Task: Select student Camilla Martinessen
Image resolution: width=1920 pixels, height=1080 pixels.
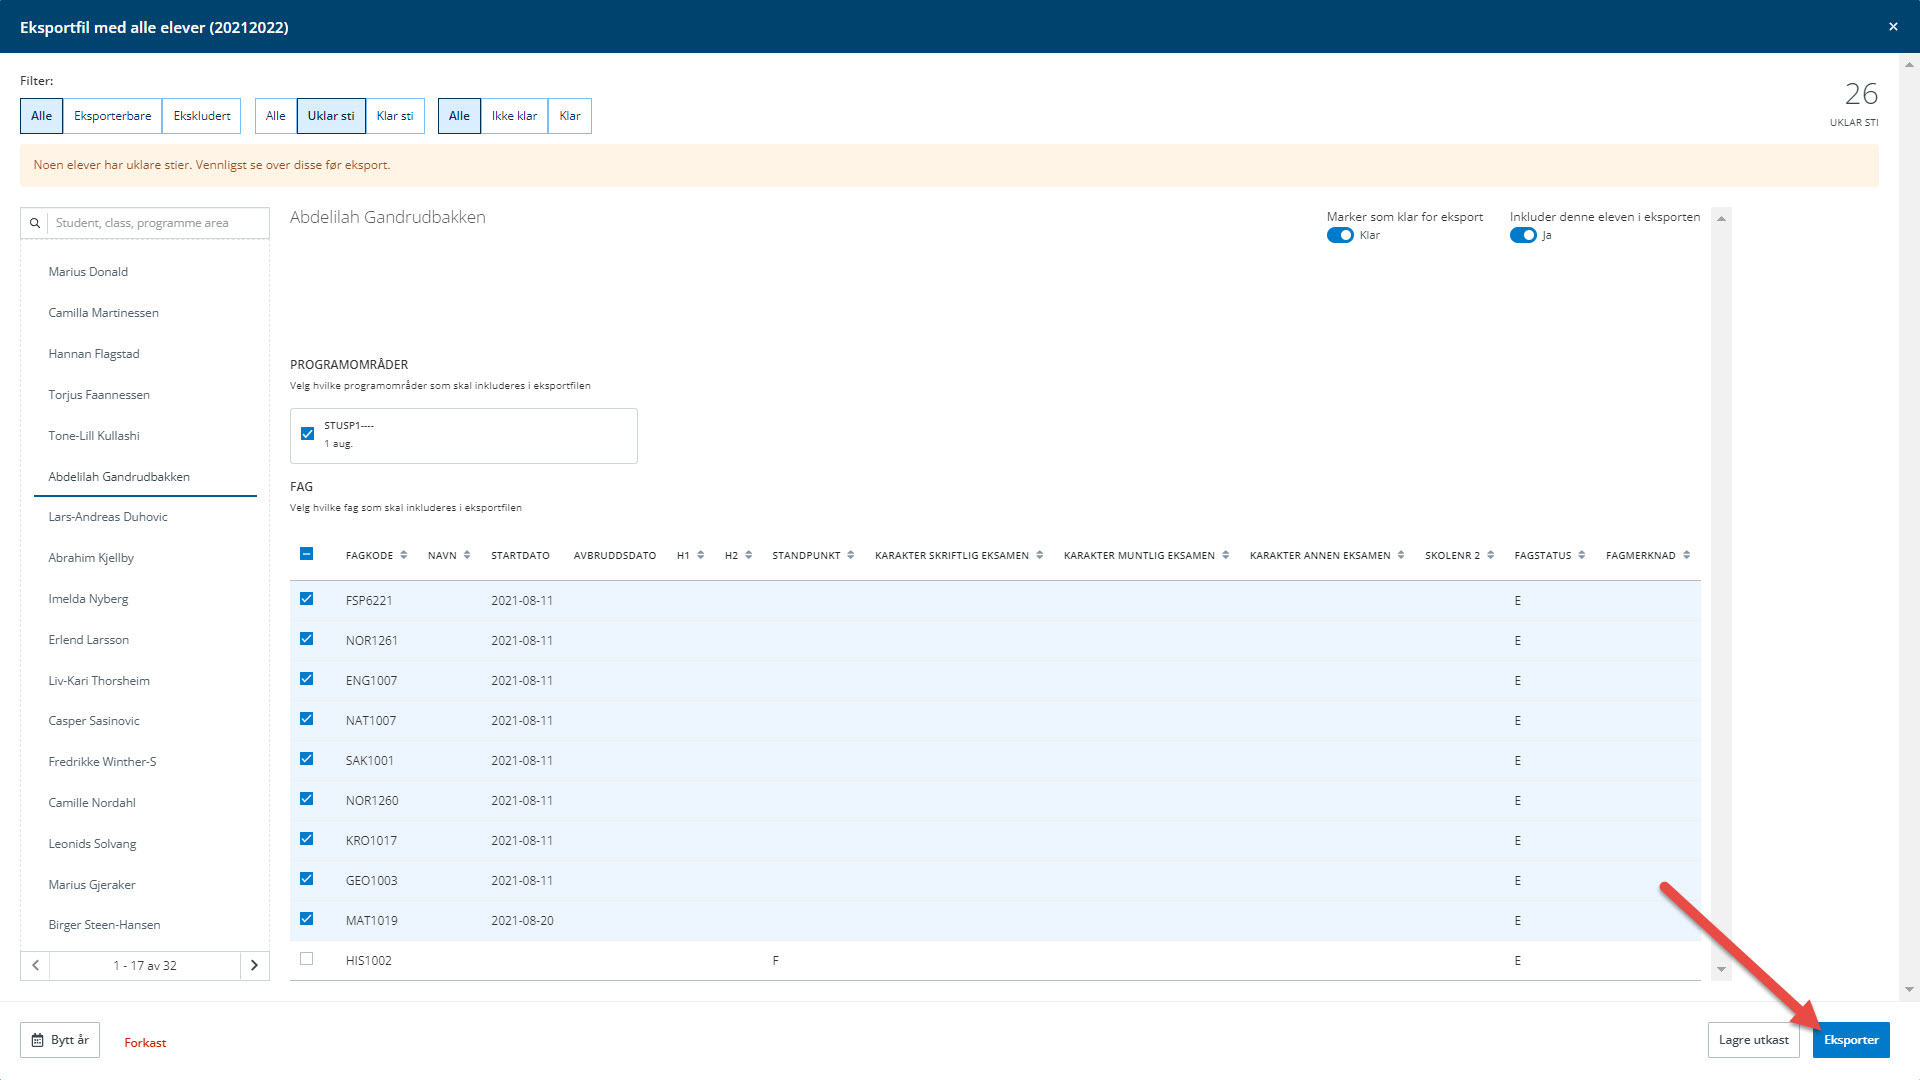Action: point(104,313)
